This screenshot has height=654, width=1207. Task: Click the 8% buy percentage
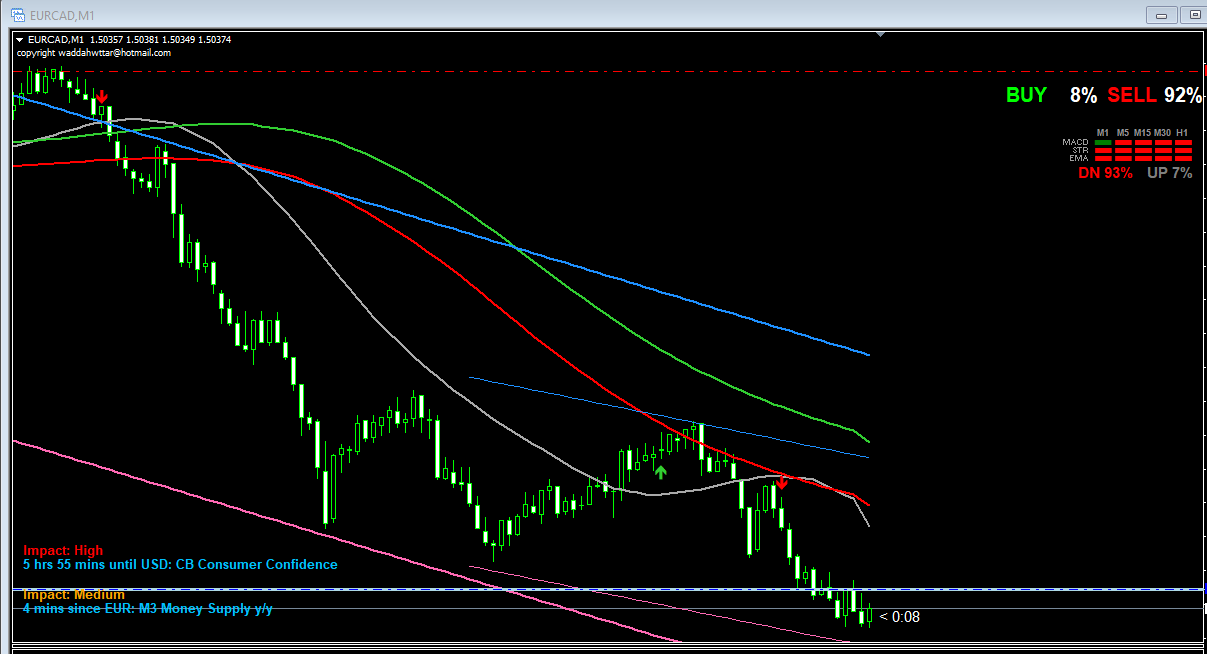[1083, 95]
